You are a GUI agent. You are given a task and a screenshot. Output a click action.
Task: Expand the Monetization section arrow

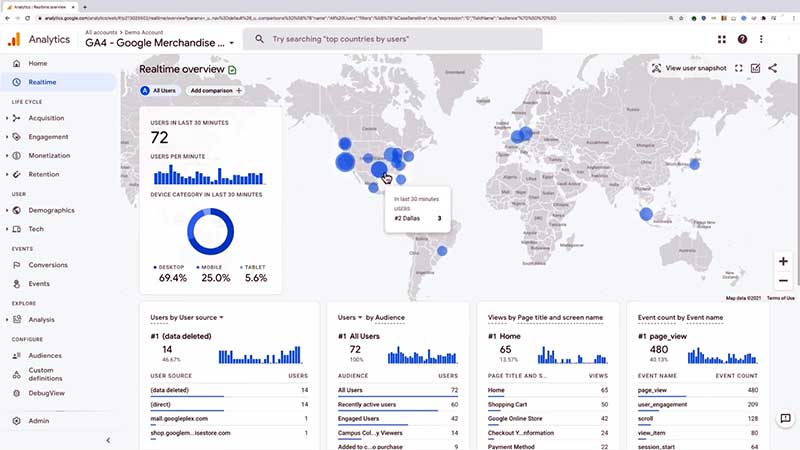pos(7,156)
